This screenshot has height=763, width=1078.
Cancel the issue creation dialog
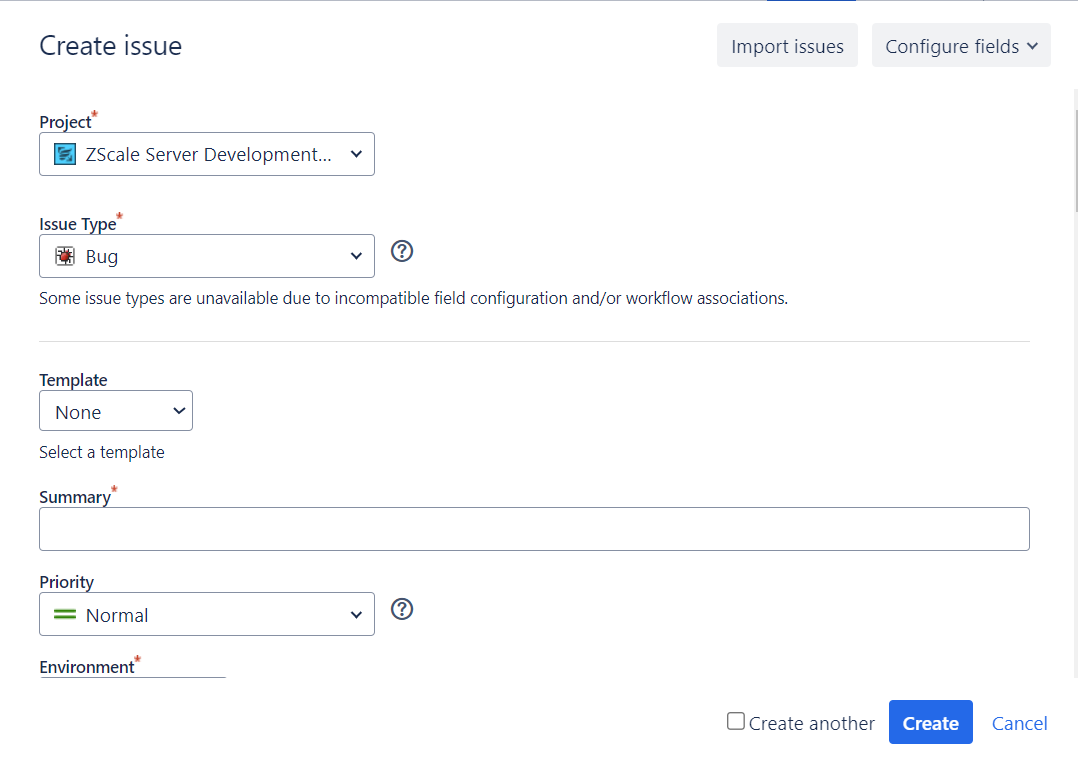1019,723
